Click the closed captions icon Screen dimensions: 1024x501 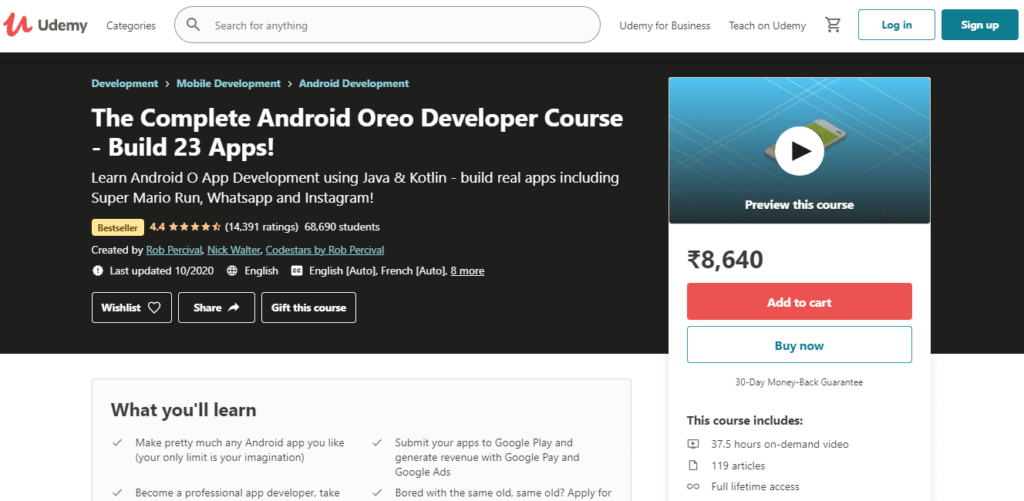tap(296, 270)
